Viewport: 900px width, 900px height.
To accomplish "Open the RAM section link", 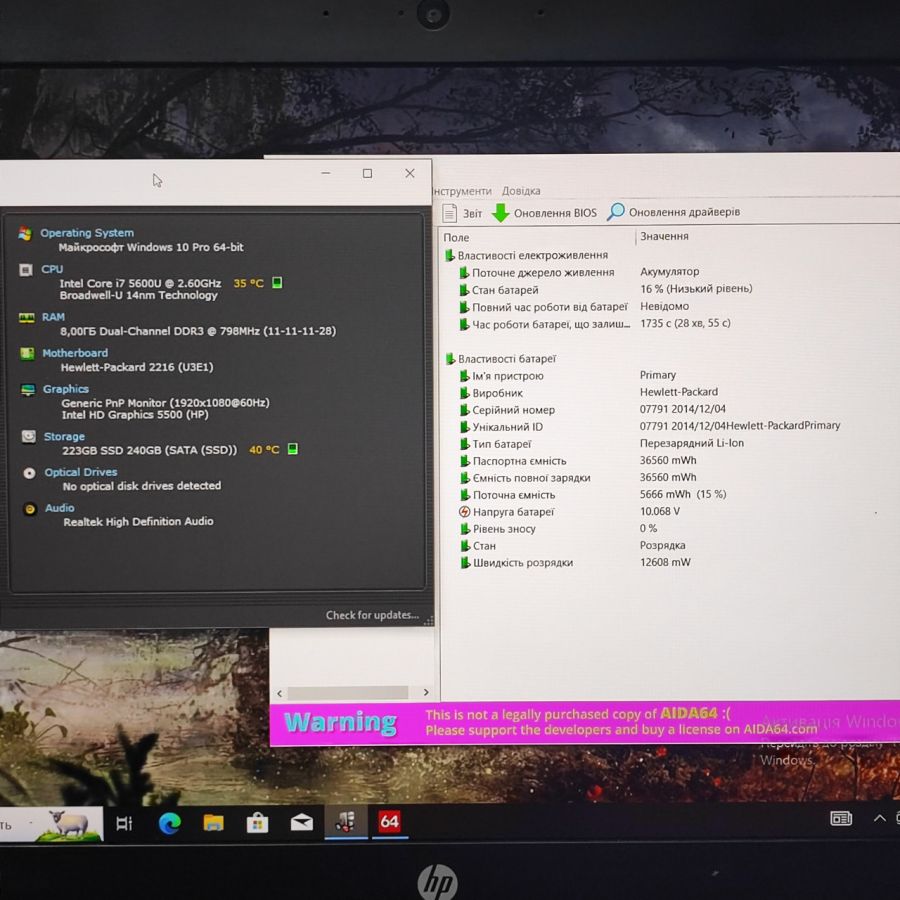I will point(53,317).
